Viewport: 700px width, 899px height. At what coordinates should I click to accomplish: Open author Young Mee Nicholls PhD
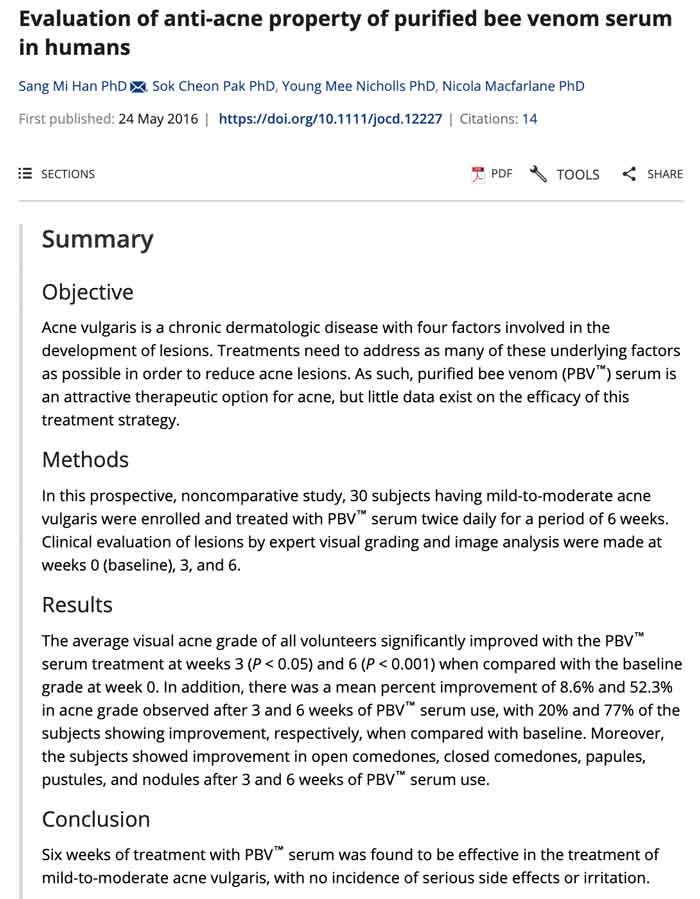(x=358, y=86)
